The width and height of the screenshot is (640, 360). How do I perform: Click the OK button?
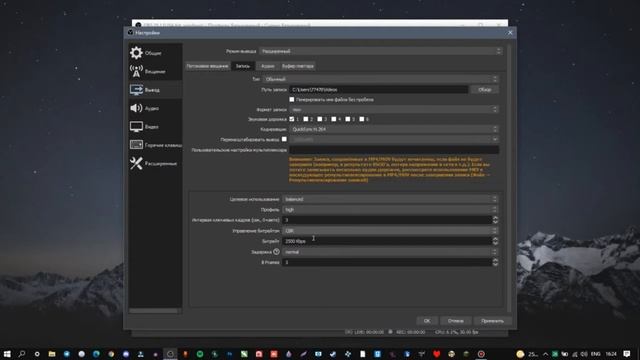click(427, 321)
